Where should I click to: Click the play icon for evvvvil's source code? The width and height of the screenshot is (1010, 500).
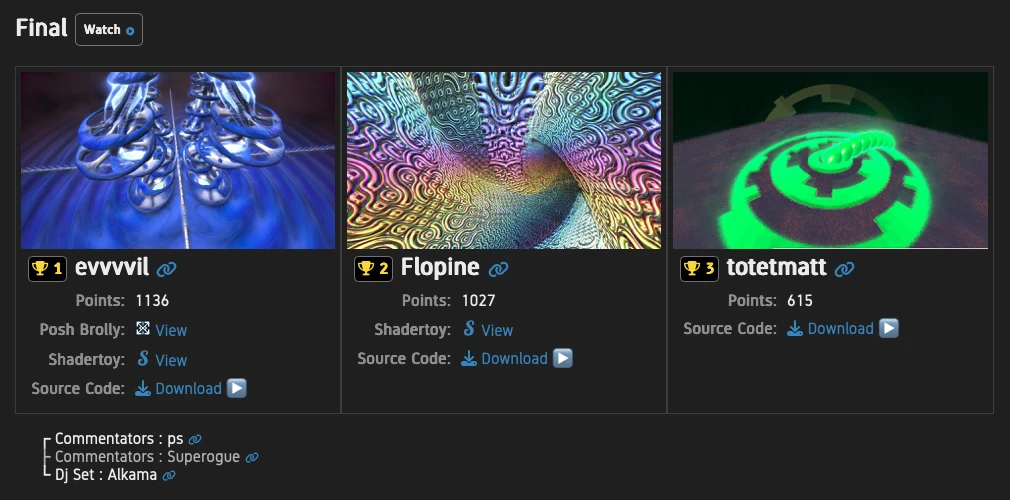(237, 388)
